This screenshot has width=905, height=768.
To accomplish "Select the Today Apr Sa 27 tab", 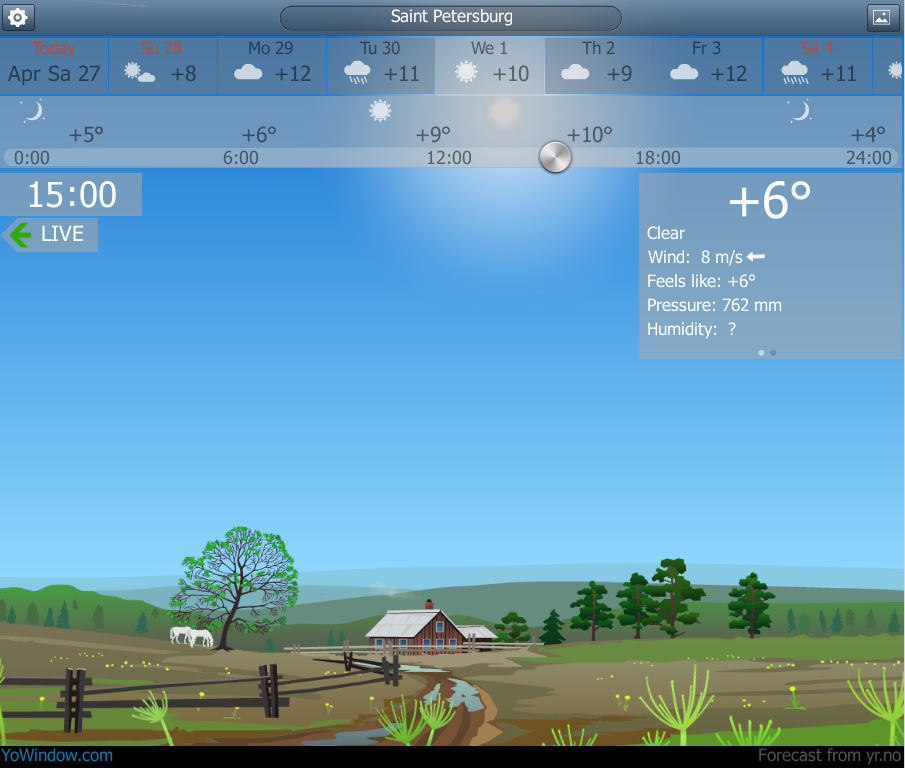I will [54, 66].
